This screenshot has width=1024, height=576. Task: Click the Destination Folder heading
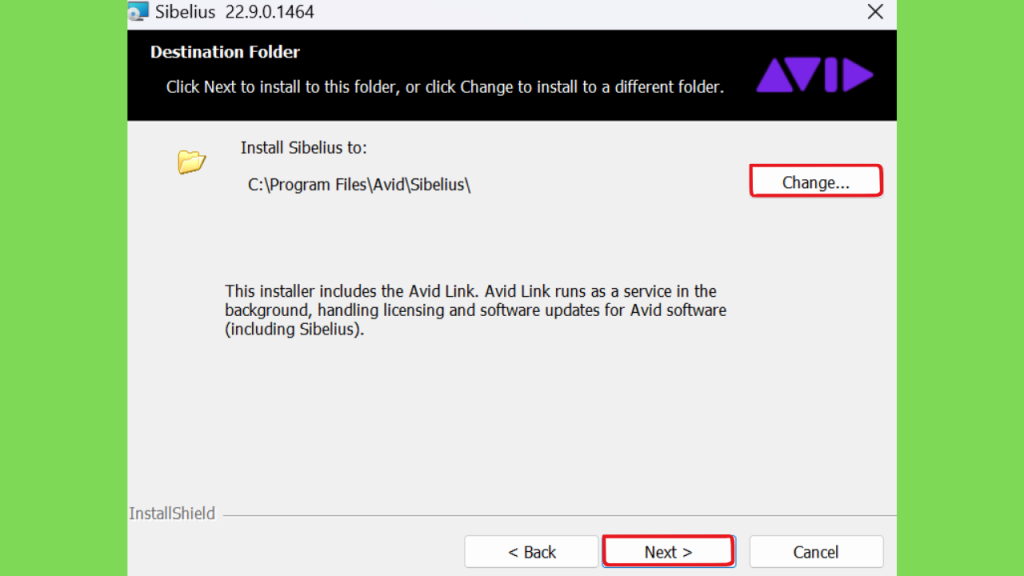[x=225, y=52]
